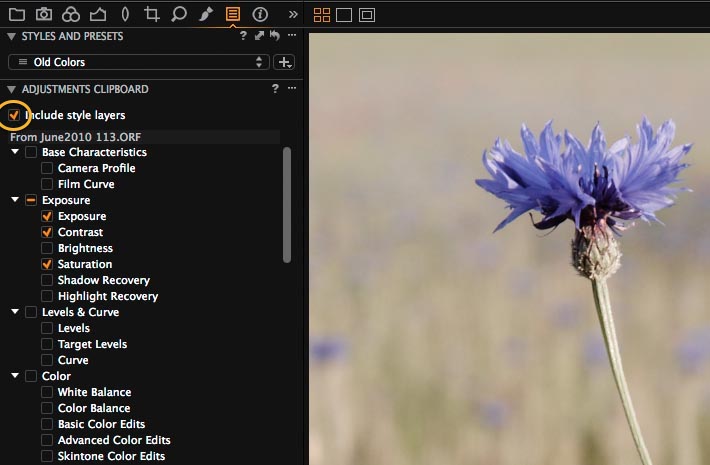710x465 pixels.
Task: Enable the Color Balance checkbox
Action: (47, 408)
